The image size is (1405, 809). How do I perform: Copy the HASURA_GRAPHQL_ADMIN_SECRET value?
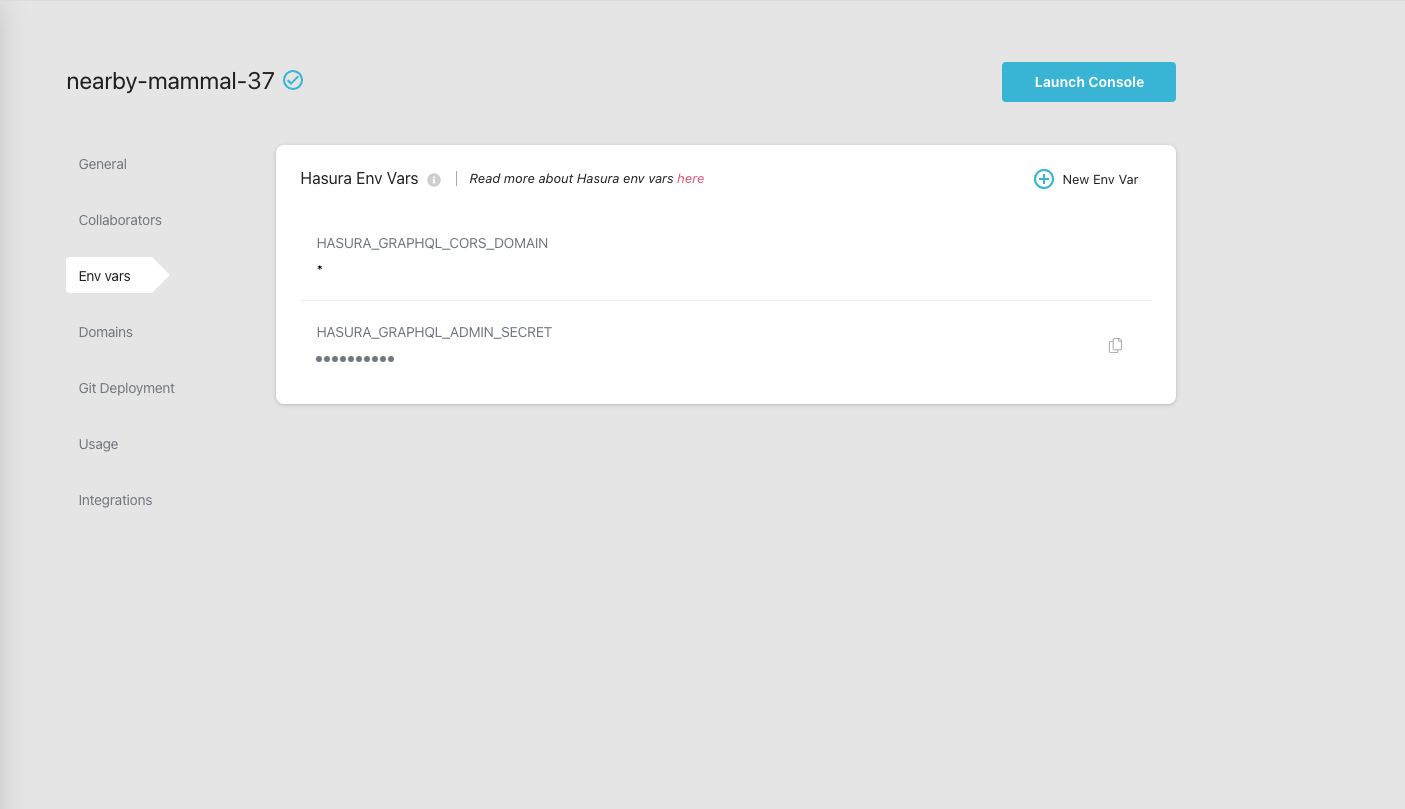(1115, 345)
